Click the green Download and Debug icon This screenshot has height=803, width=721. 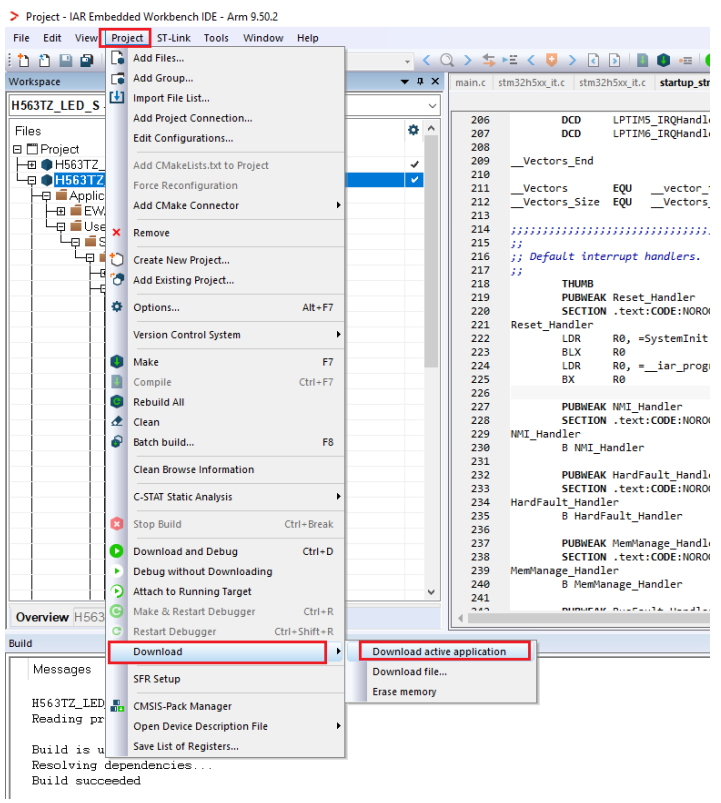pyautogui.click(x=117, y=551)
